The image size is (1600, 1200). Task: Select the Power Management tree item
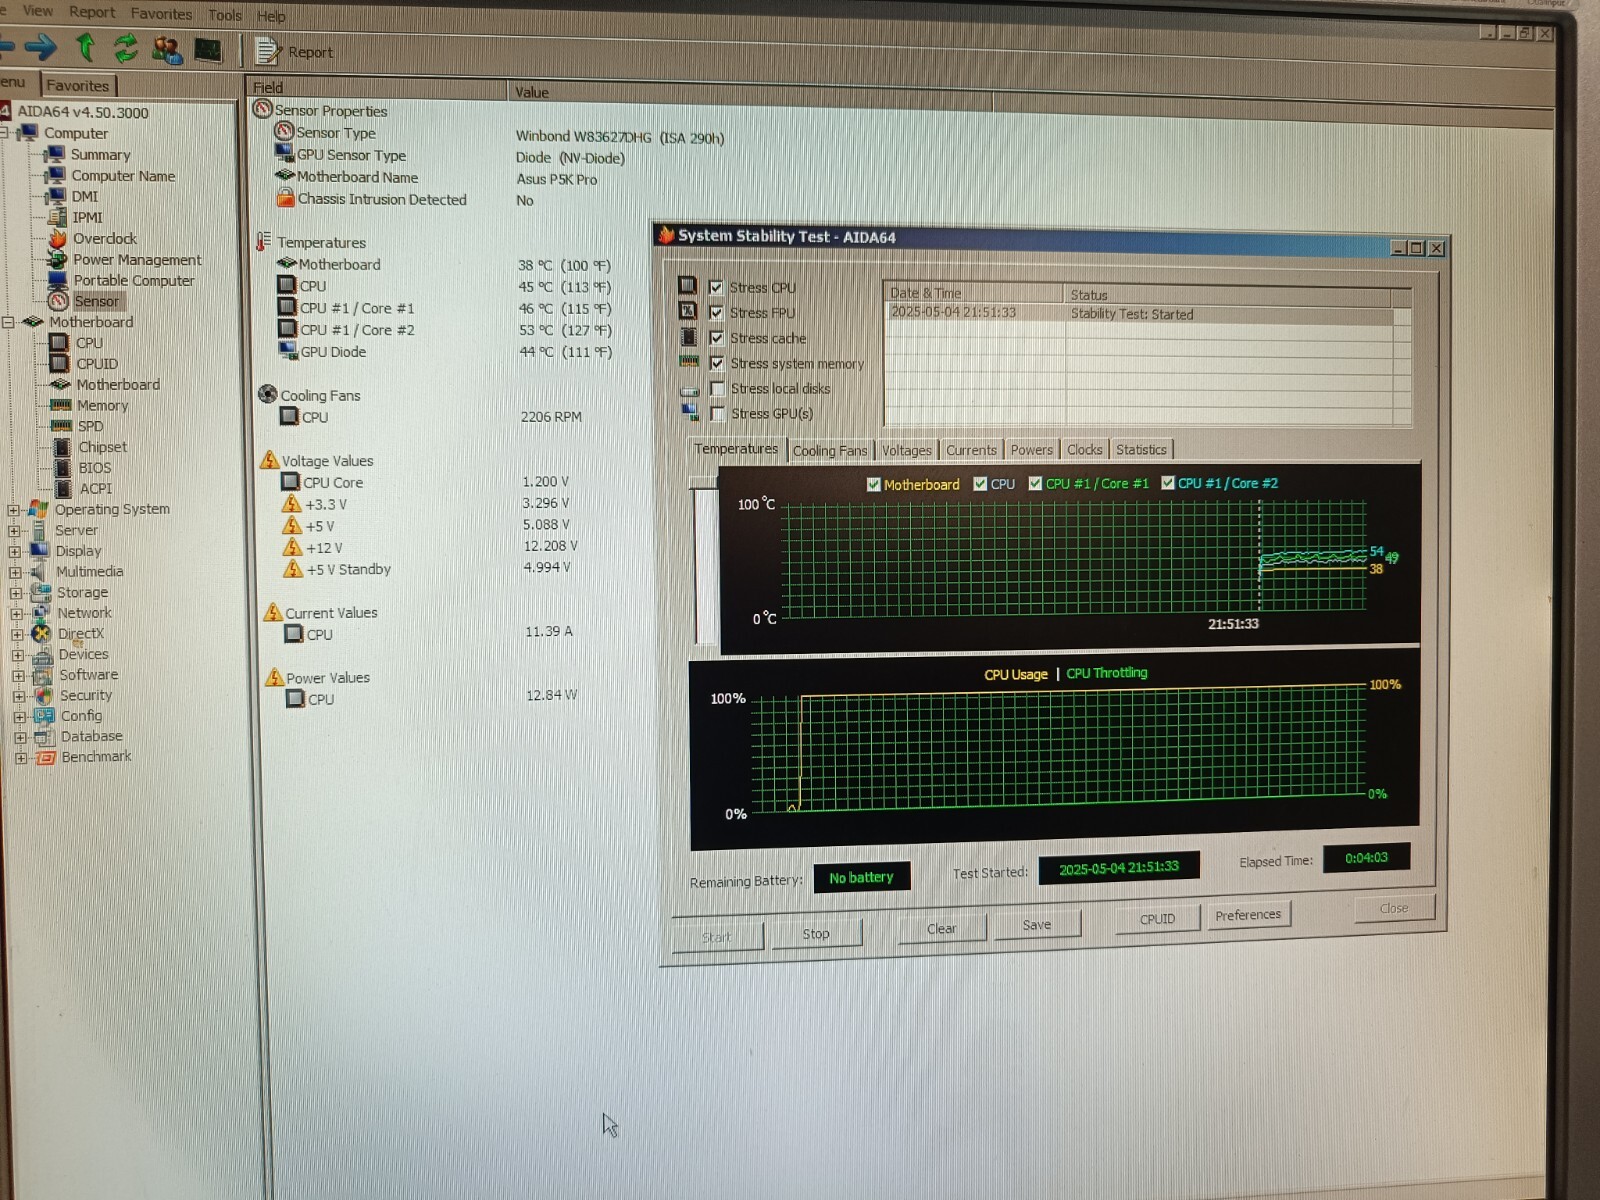click(x=137, y=260)
